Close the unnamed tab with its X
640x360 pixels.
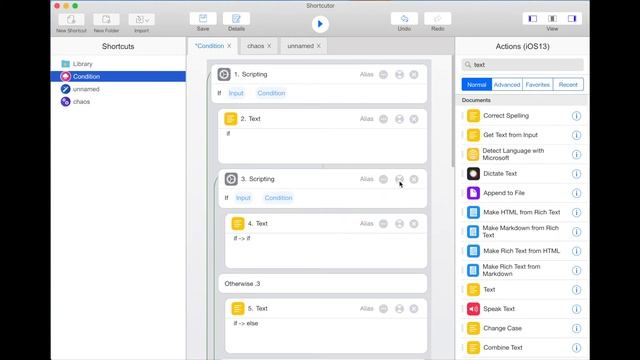pos(318,46)
